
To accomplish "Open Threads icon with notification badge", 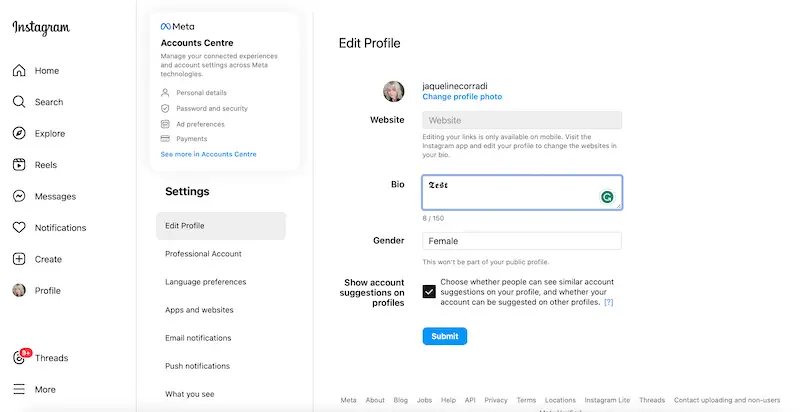I will tap(20, 357).
